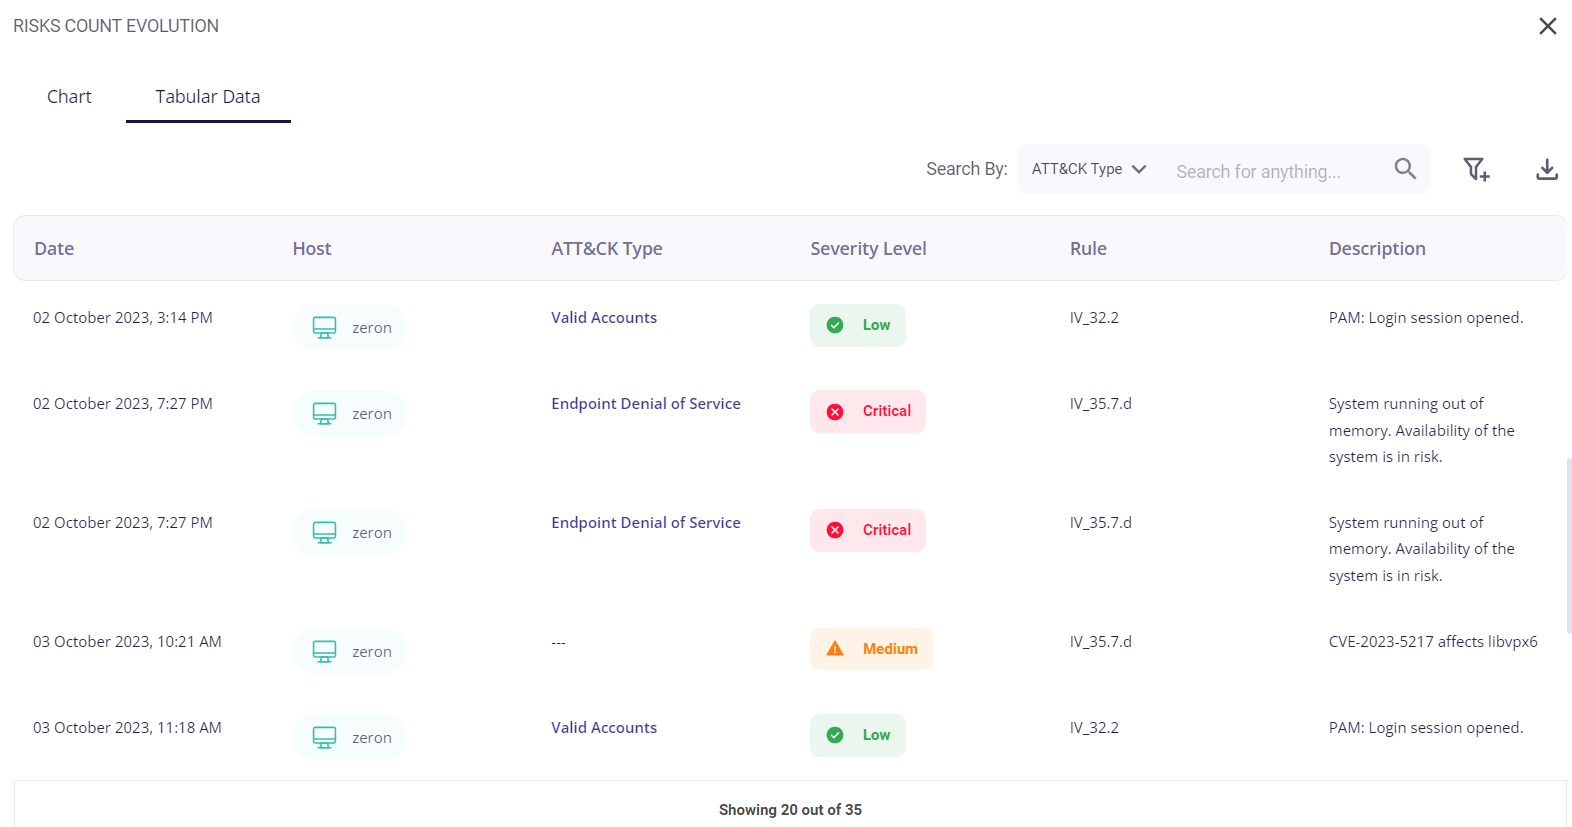Click the Search for anything input field

coord(1272,171)
